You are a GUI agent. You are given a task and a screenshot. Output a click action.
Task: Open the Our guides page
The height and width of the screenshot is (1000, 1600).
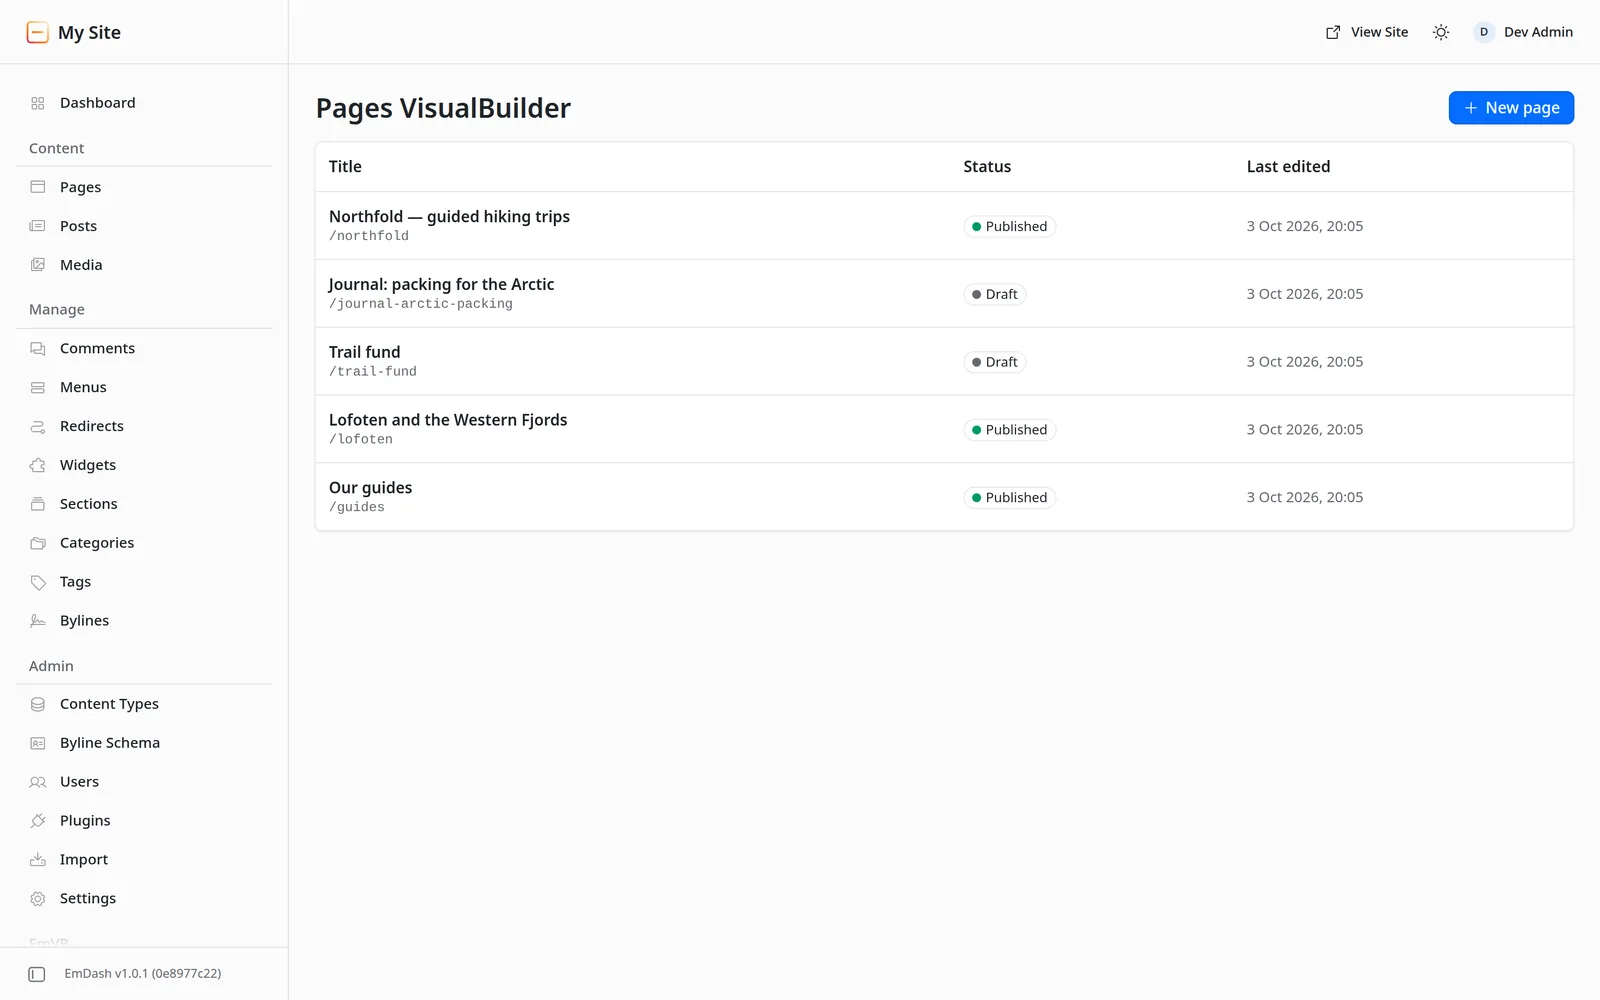(370, 488)
